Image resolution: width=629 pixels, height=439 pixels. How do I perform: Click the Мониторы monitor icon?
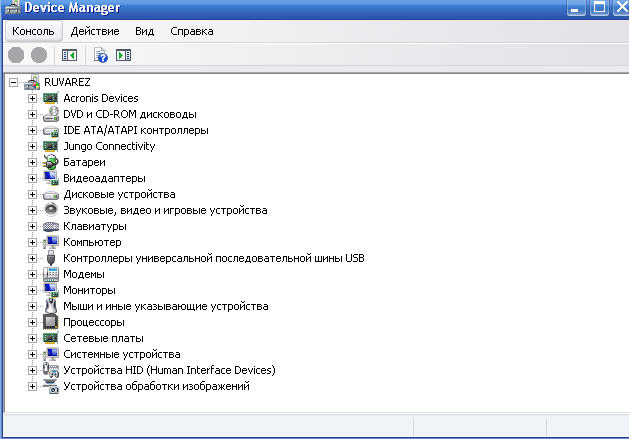coord(52,290)
